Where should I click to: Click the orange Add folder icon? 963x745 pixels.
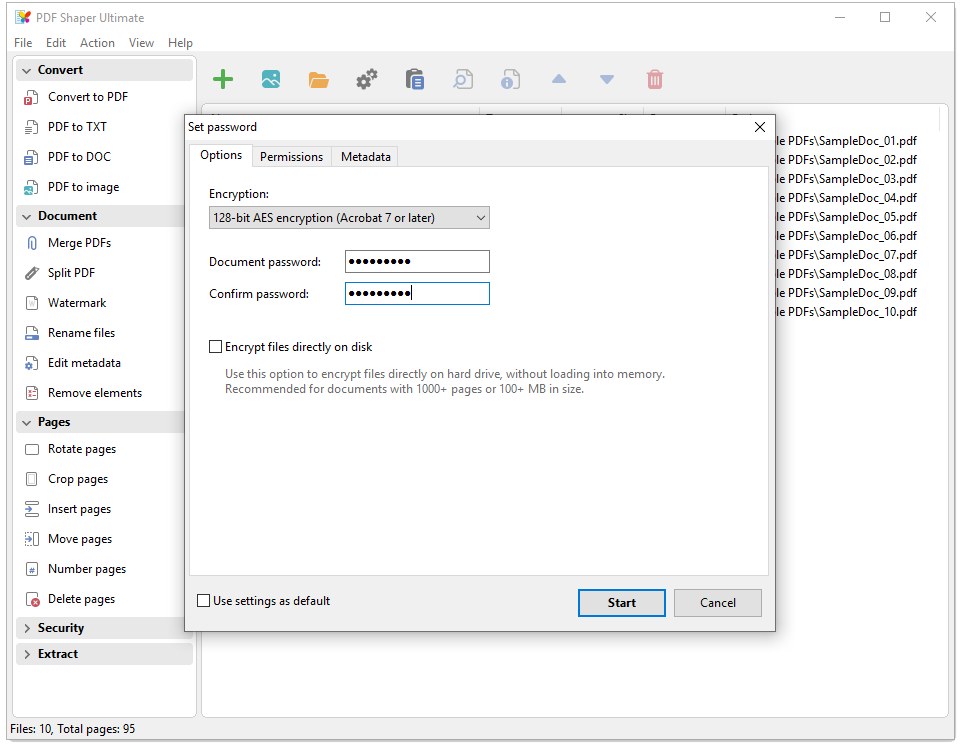click(319, 80)
